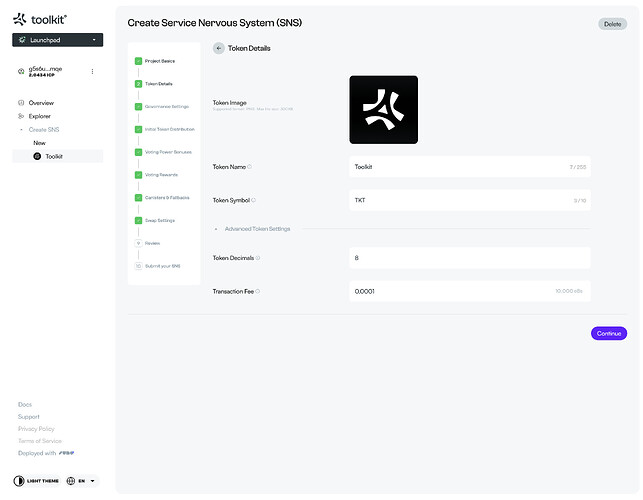Image resolution: width=643 pixels, height=500 pixels.
Task: Click the Continue button
Action: 608,333
